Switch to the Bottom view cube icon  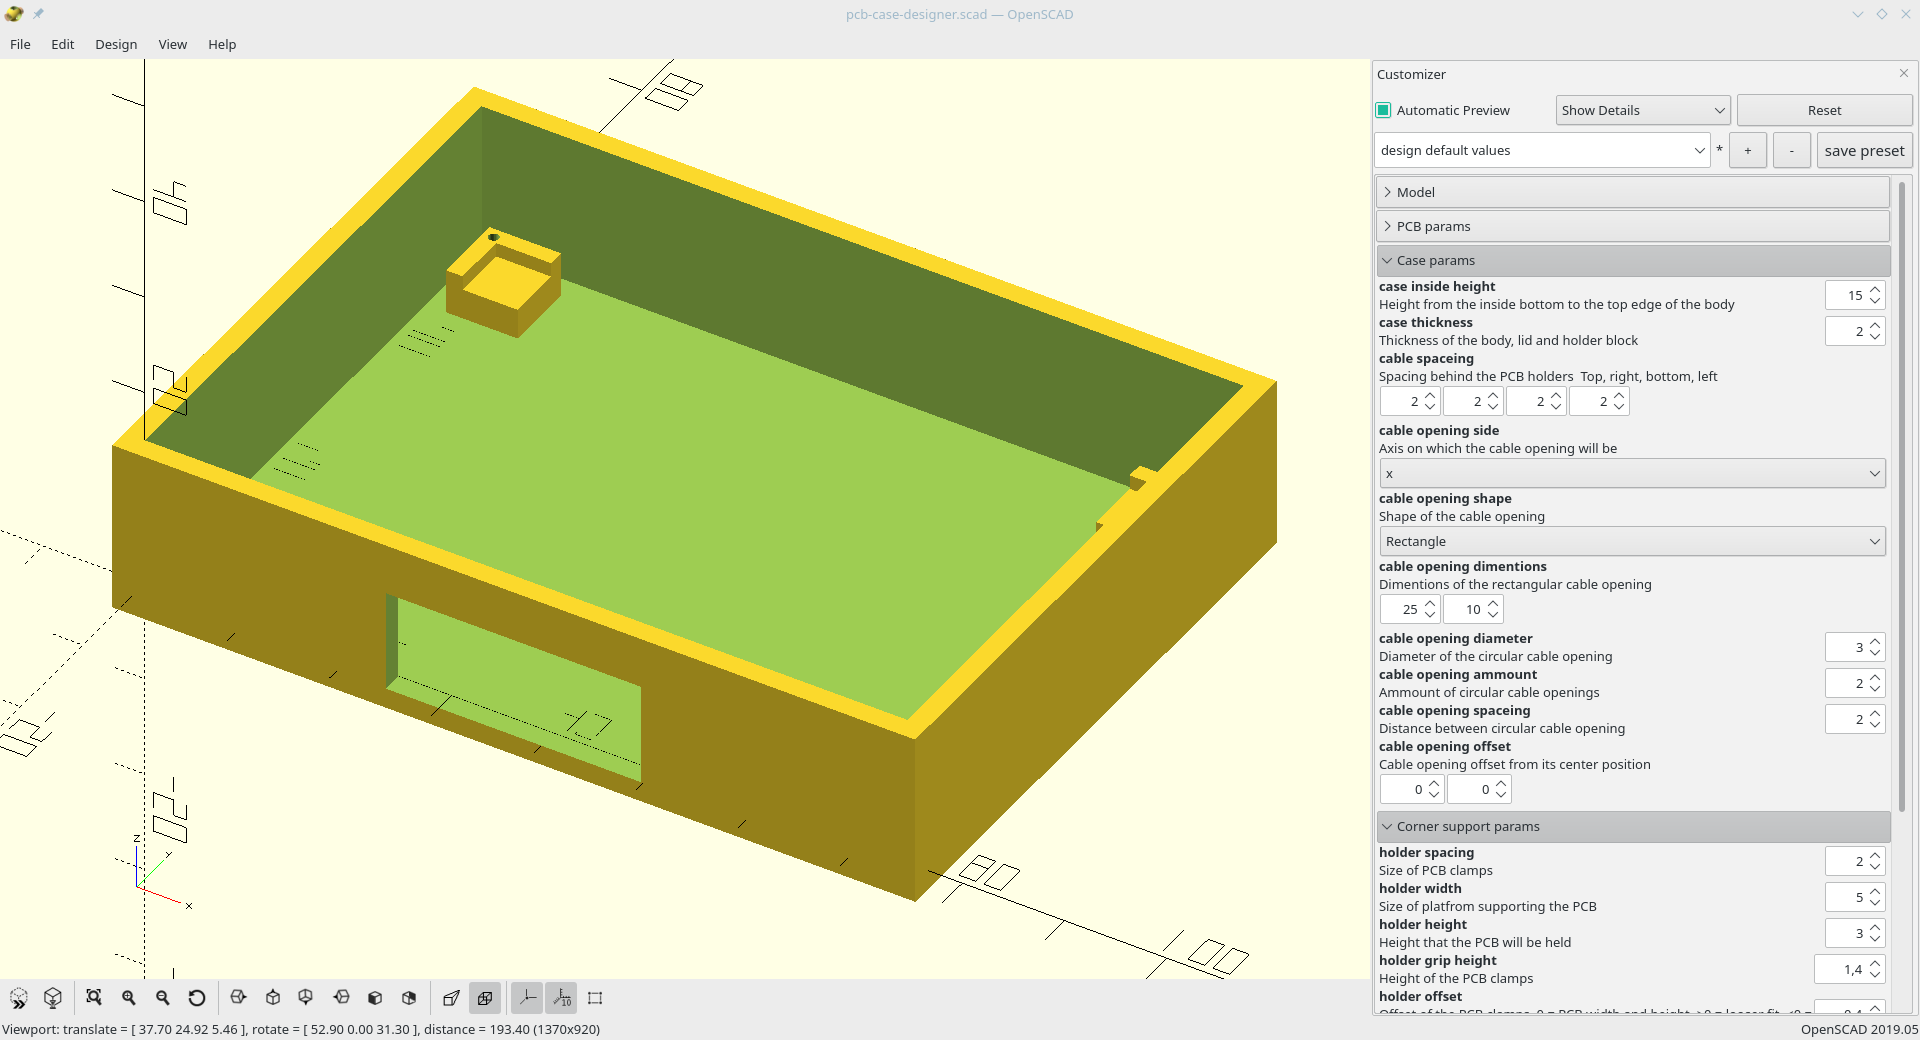coord(306,998)
